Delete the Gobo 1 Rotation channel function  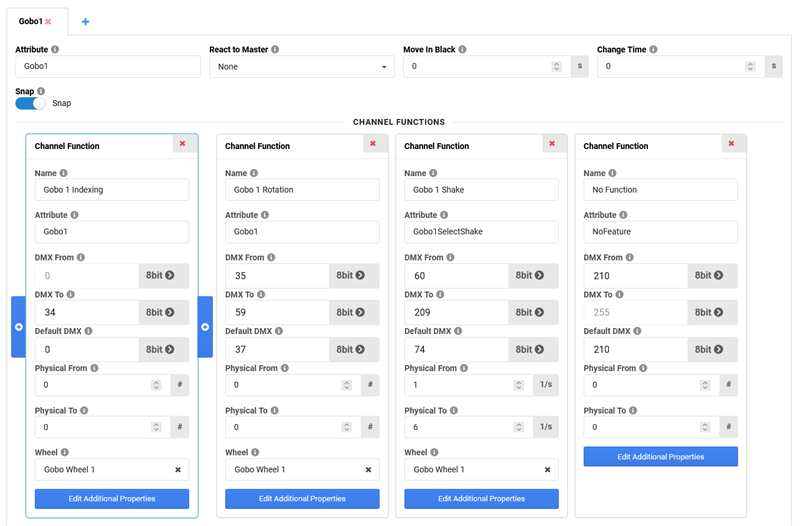pyautogui.click(x=372, y=144)
